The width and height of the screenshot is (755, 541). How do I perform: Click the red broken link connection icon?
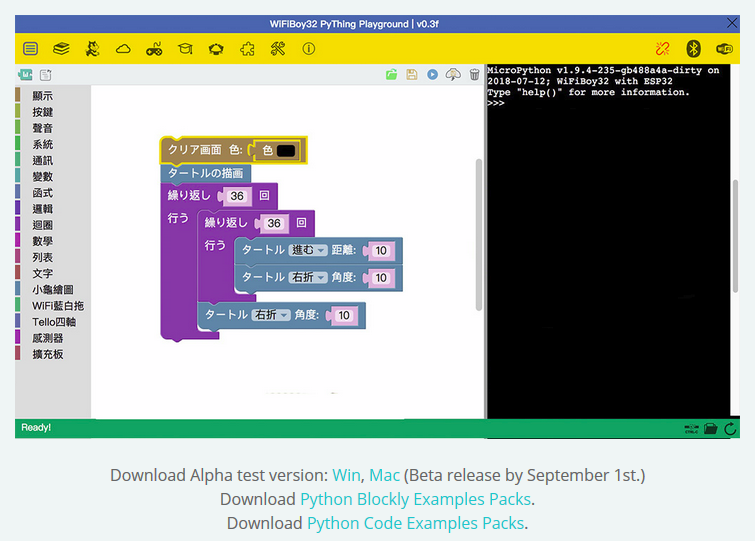(x=663, y=49)
